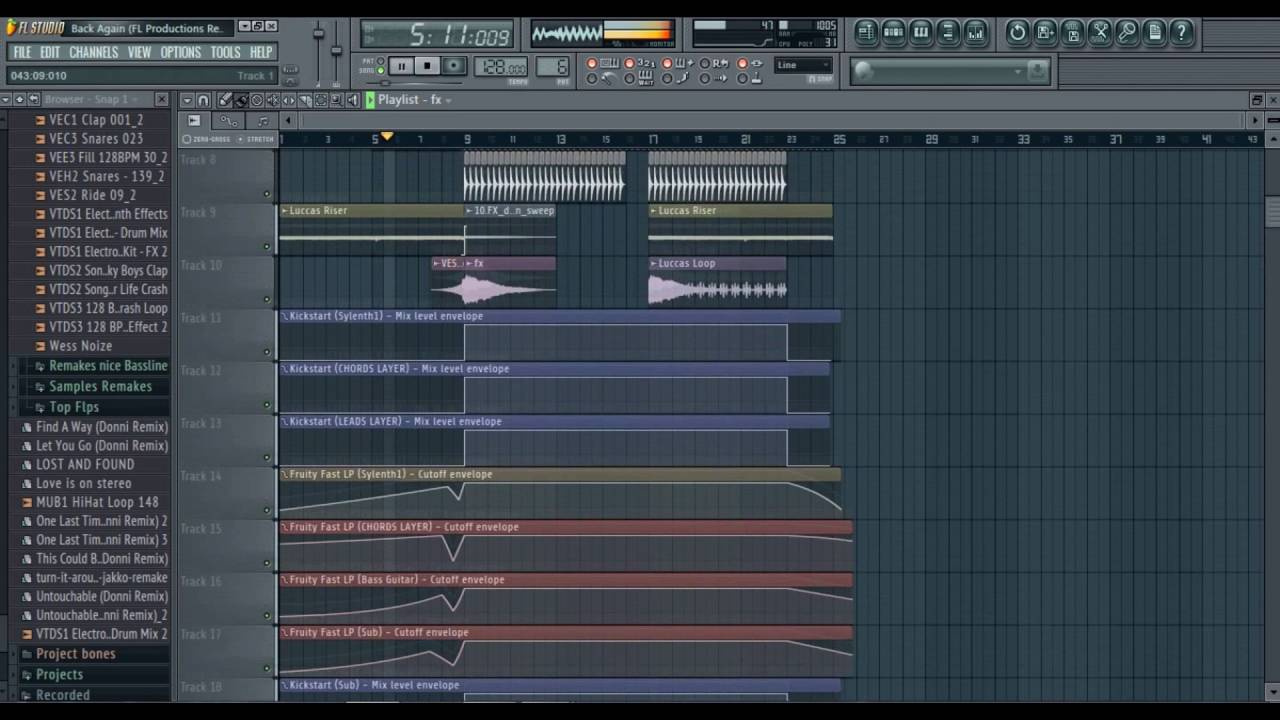The height and width of the screenshot is (720, 1280).
Task: Open the TOOLS menu
Action: 225,52
